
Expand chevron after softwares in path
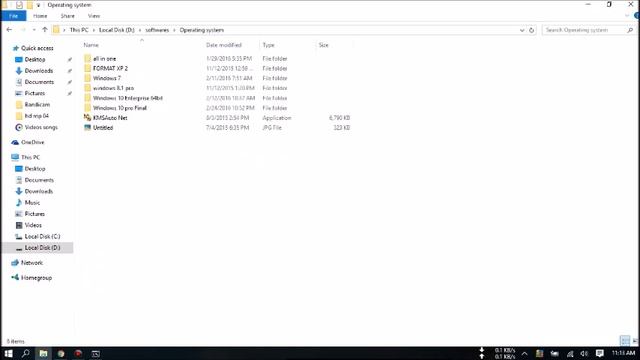click(174, 30)
